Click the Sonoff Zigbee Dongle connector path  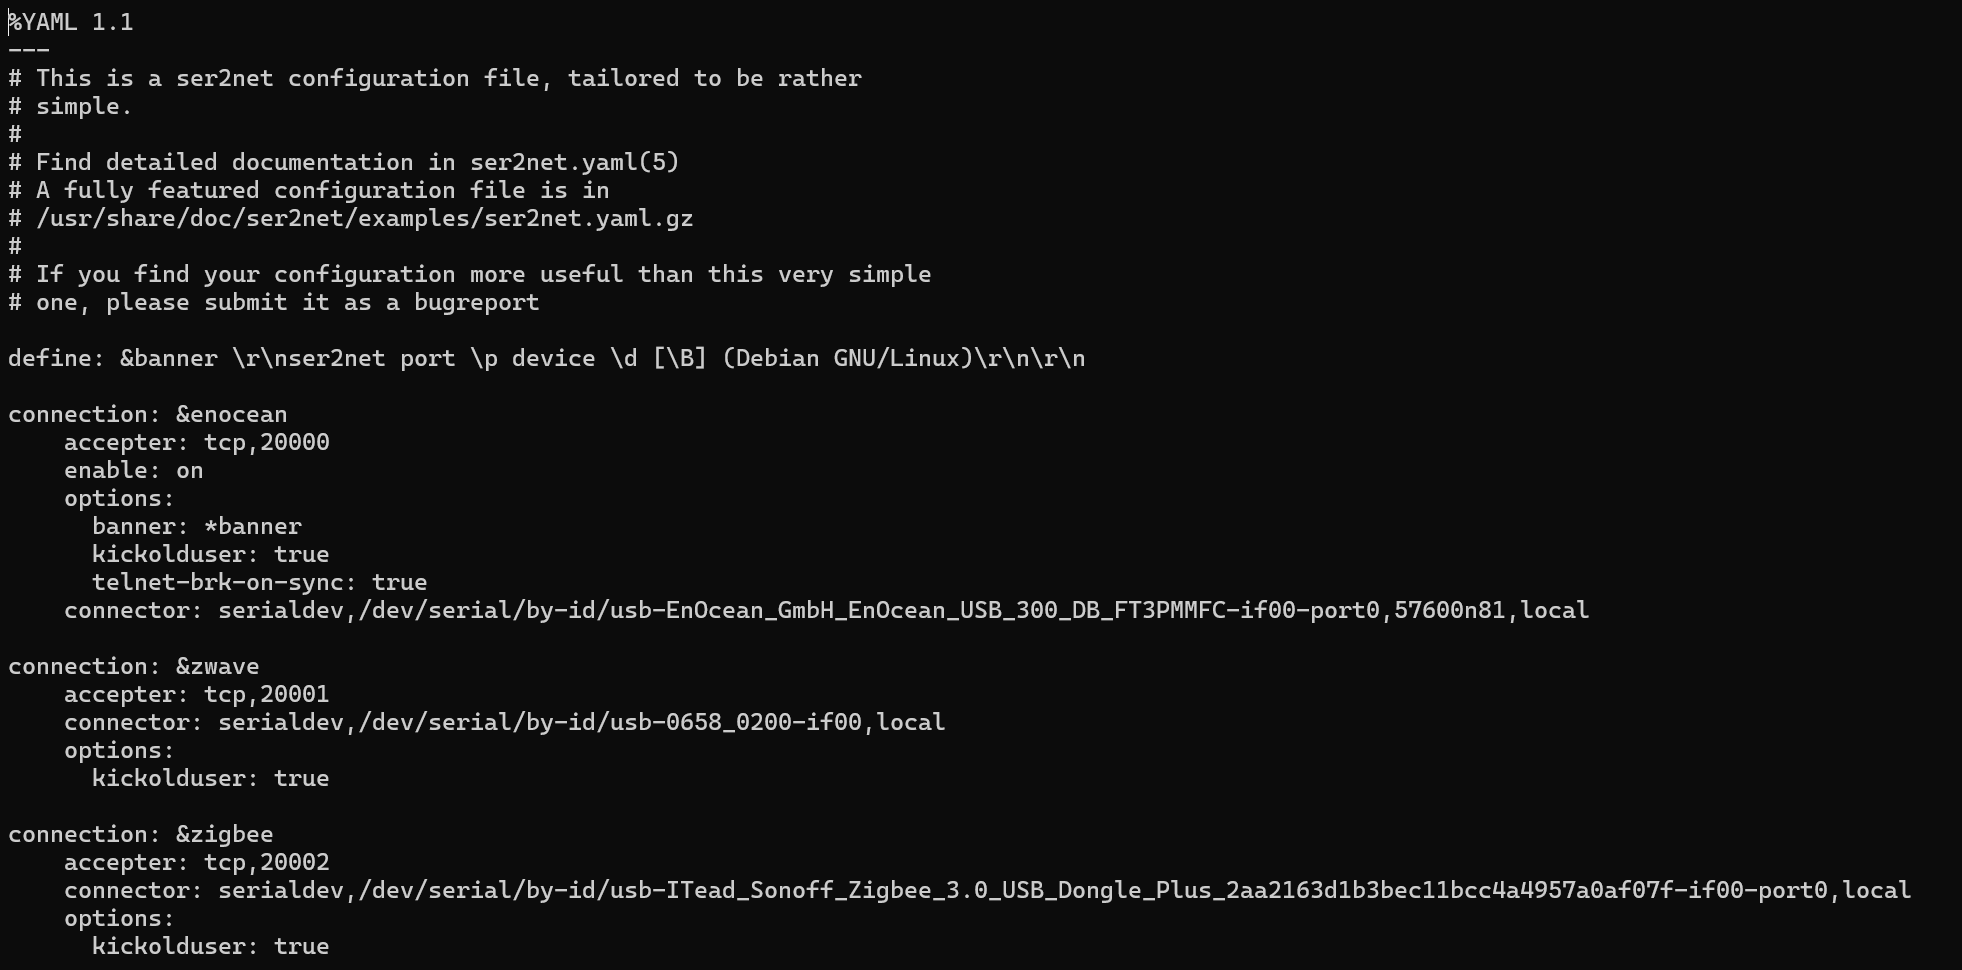click(1093, 890)
